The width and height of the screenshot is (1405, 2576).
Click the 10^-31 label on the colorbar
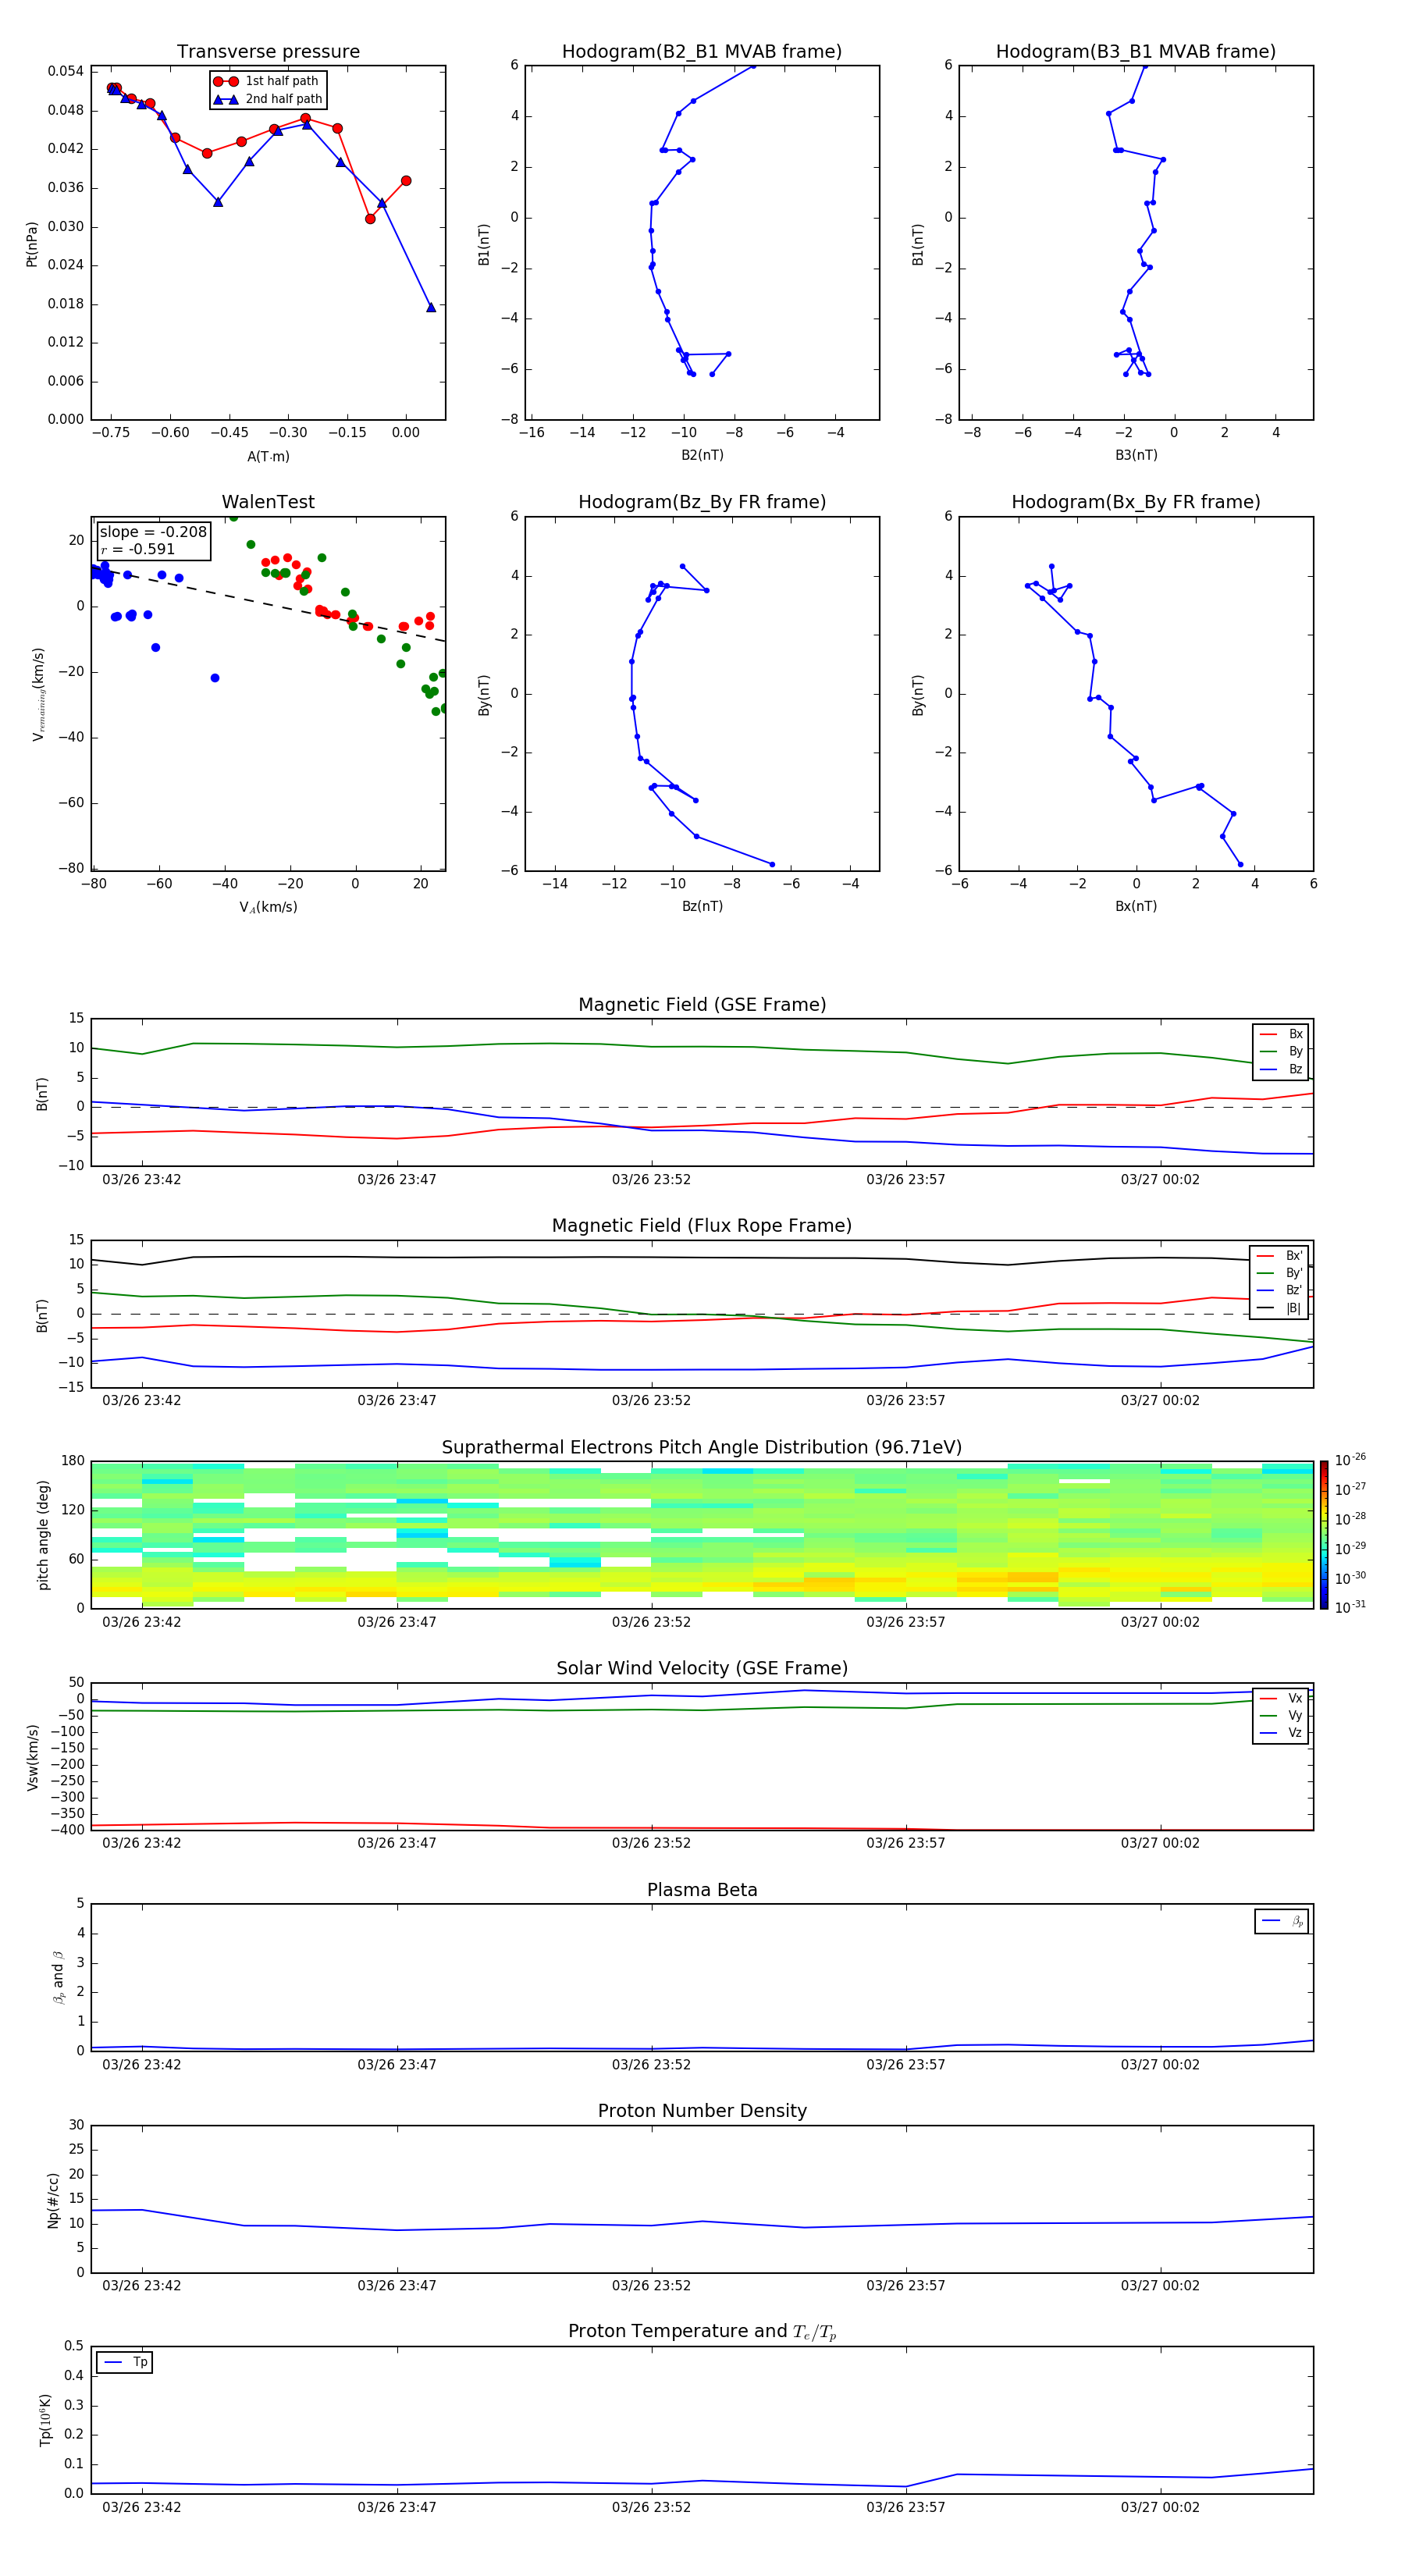1350,1607
